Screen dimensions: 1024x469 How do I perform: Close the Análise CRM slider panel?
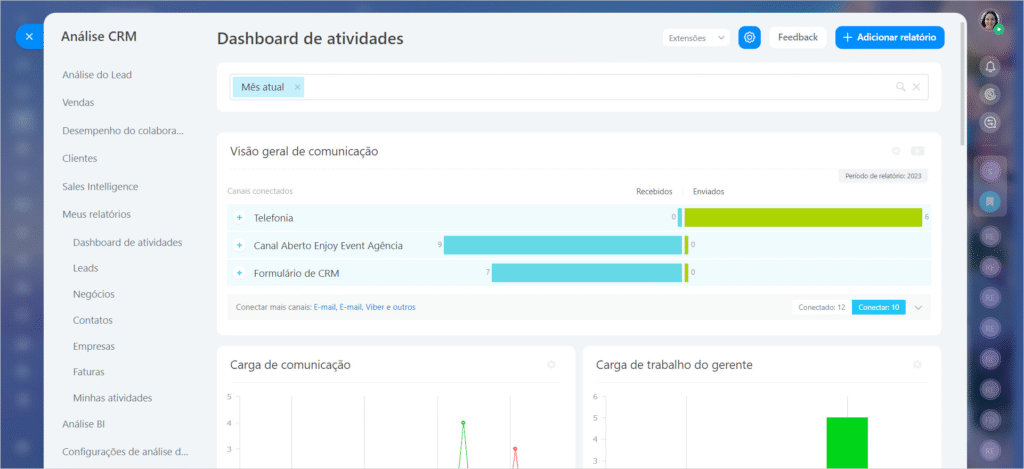29,37
